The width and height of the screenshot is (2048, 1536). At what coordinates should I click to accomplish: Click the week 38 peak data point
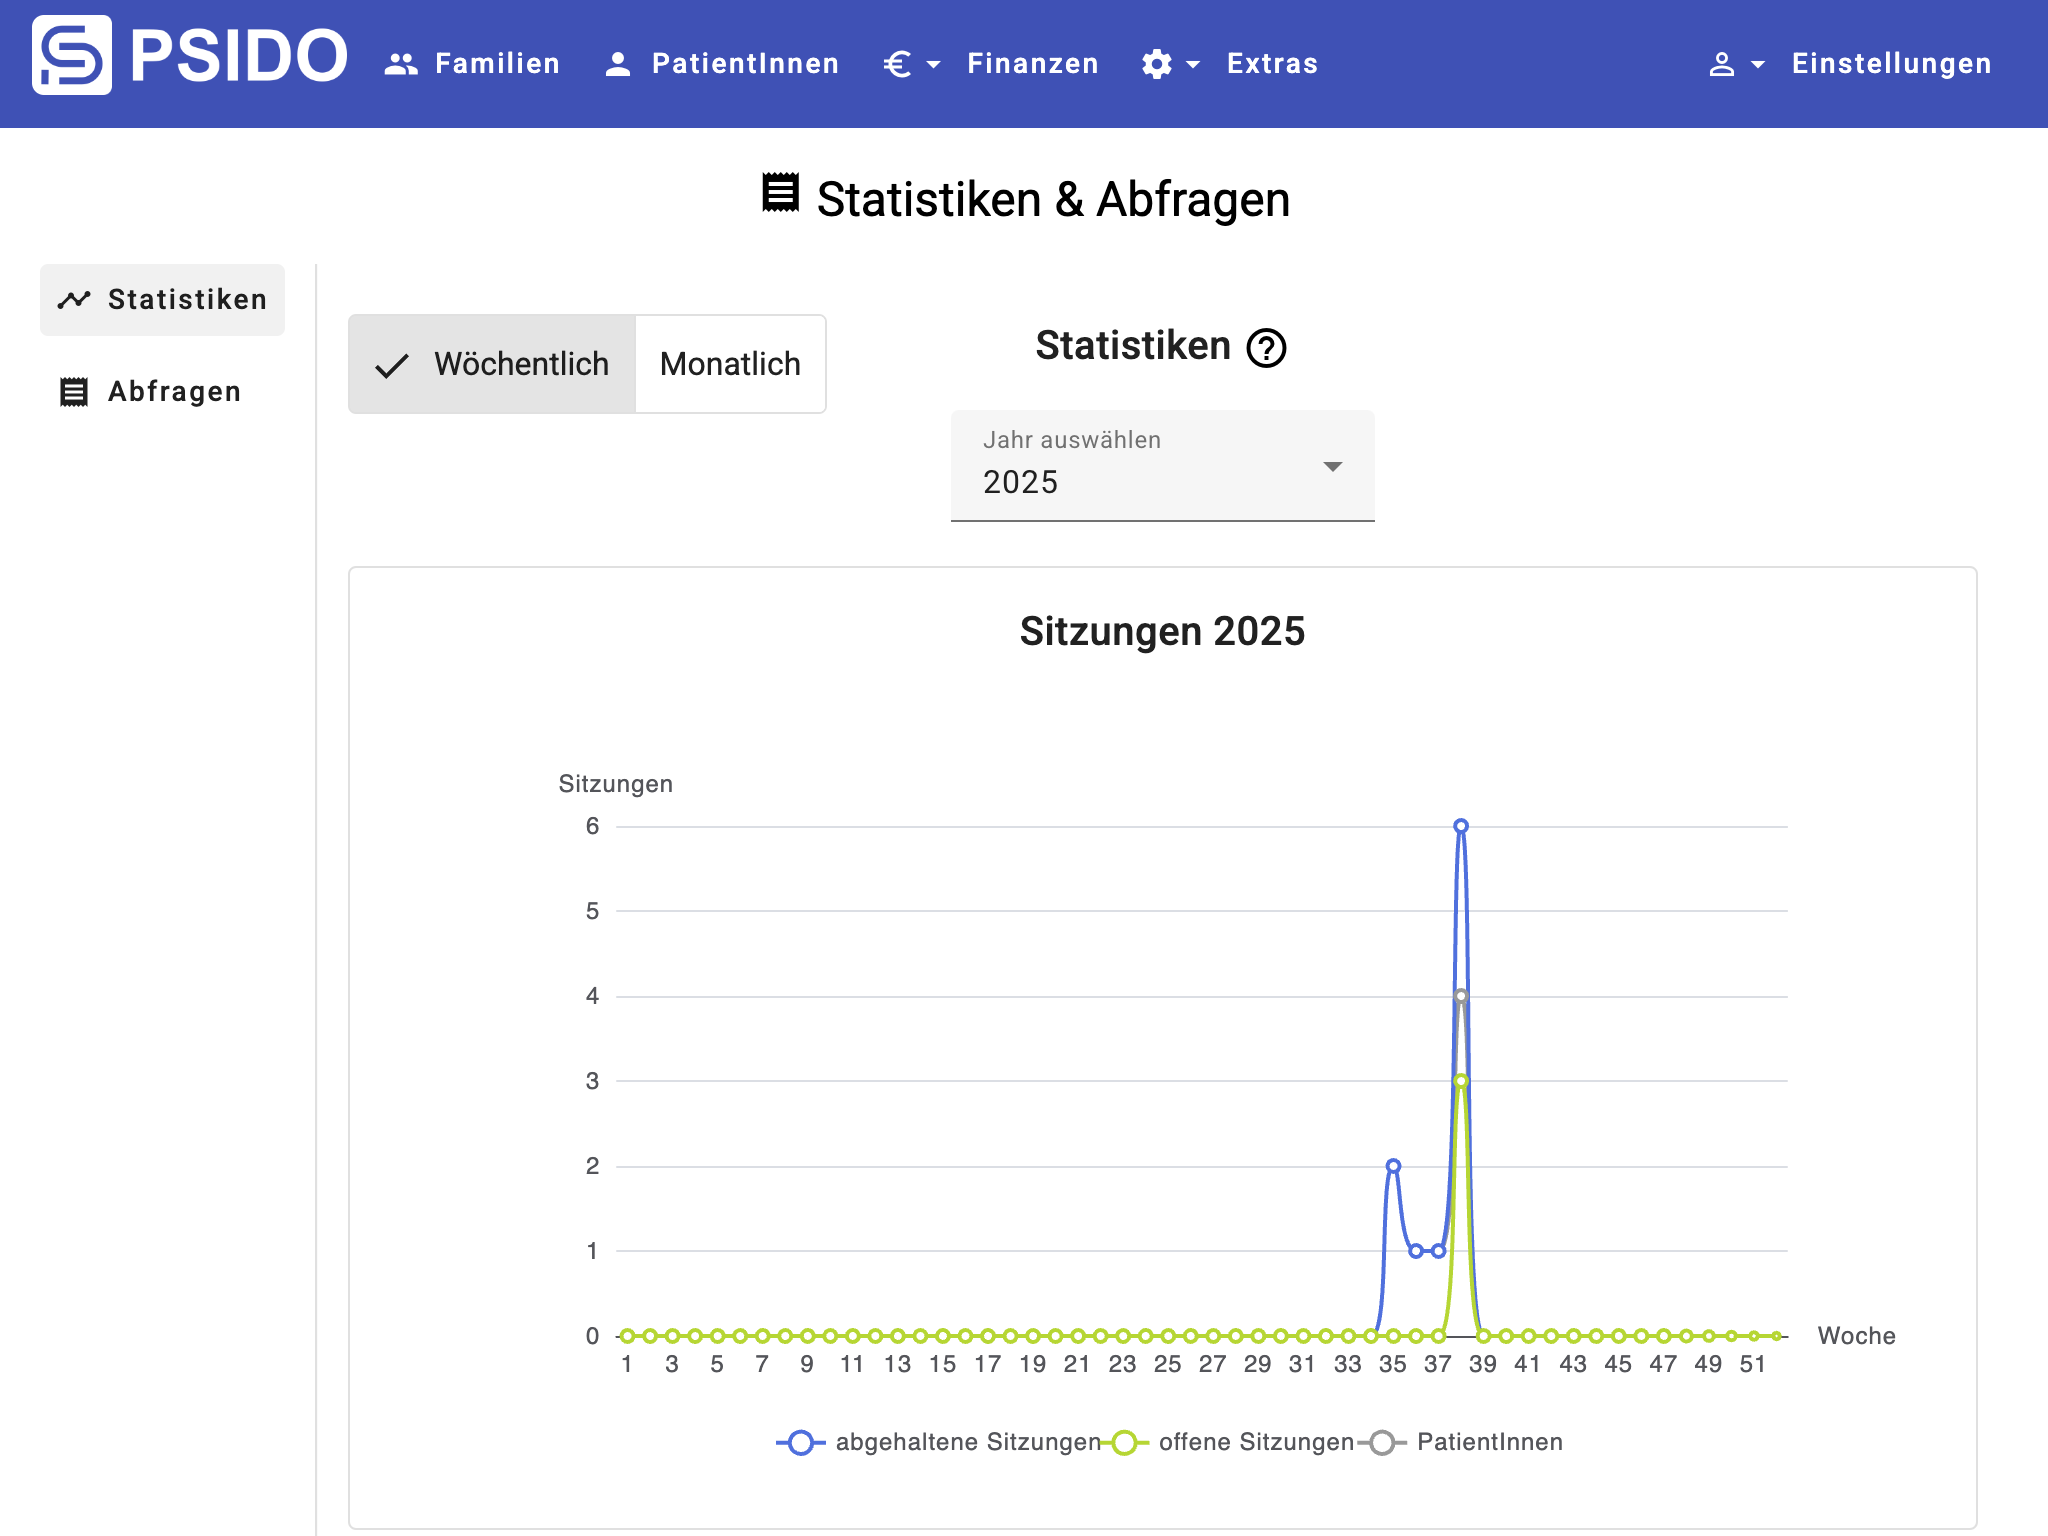[x=1461, y=826]
